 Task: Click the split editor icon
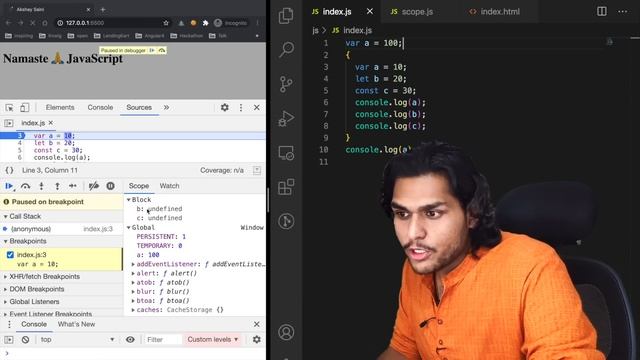[602, 11]
